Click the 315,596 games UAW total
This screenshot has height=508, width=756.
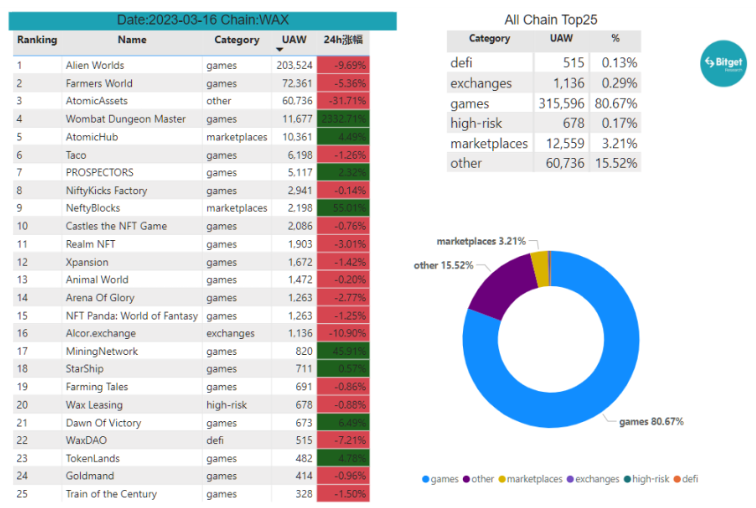[x=561, y=104]
